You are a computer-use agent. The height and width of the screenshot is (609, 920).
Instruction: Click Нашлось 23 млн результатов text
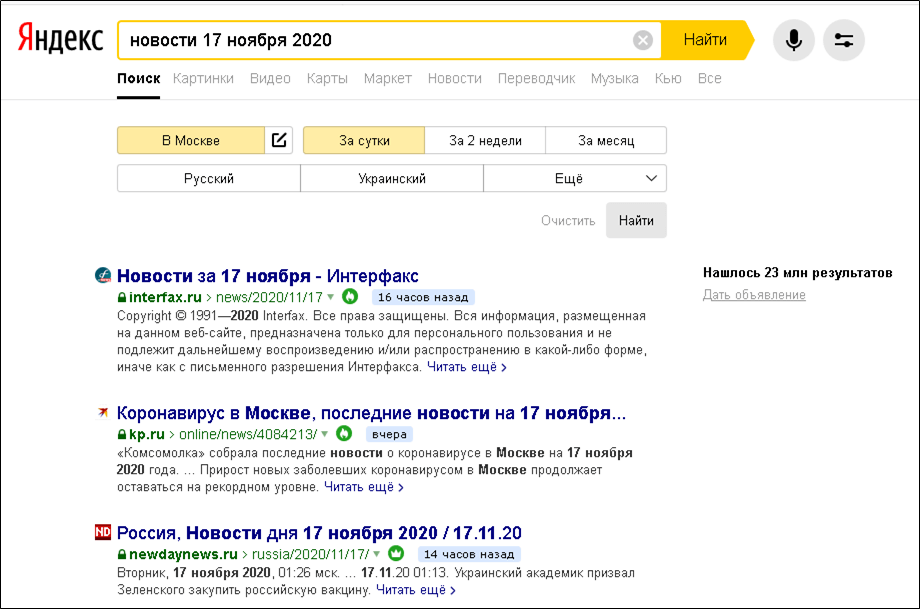tap(797, 273)
